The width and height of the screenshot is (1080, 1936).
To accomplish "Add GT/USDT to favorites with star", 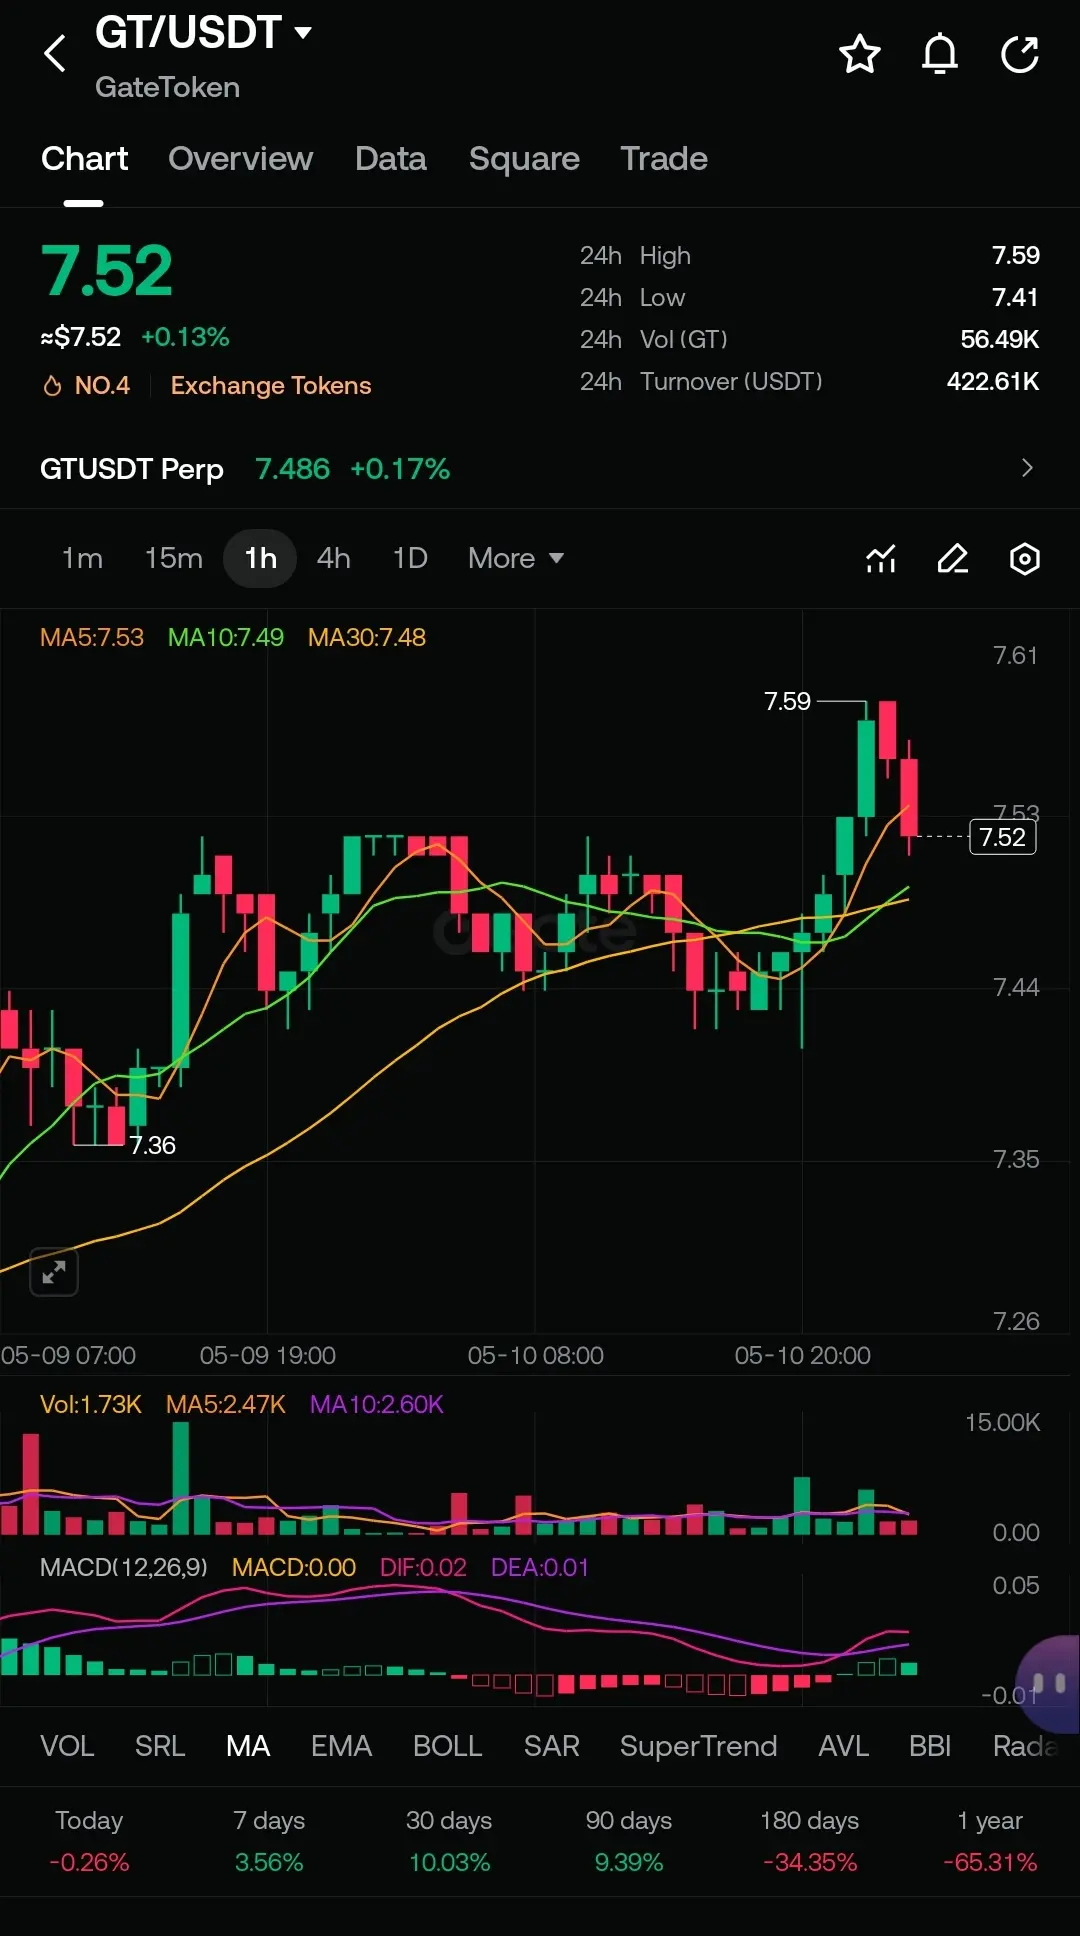I will 860,54.
